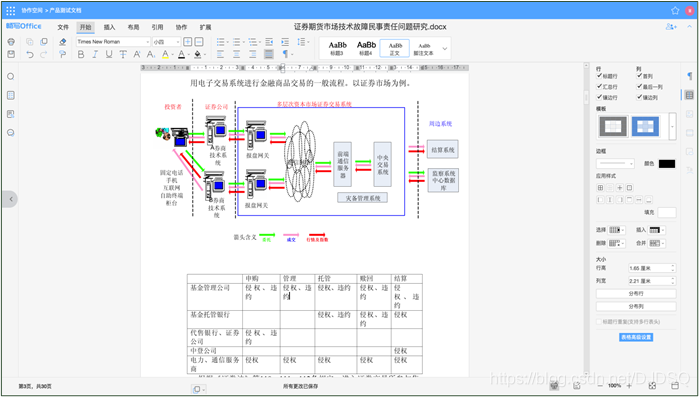Toggle bold formatting
The height and width of the screenshot is (397, 699).
click(81, 54)
